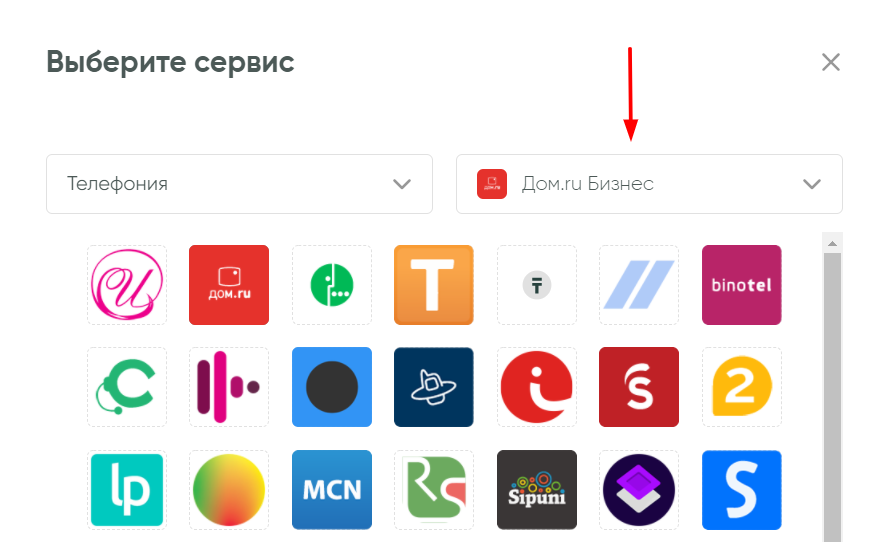Close the Выберите сервис dialog

pyautogui.click(x=831, y=62)
